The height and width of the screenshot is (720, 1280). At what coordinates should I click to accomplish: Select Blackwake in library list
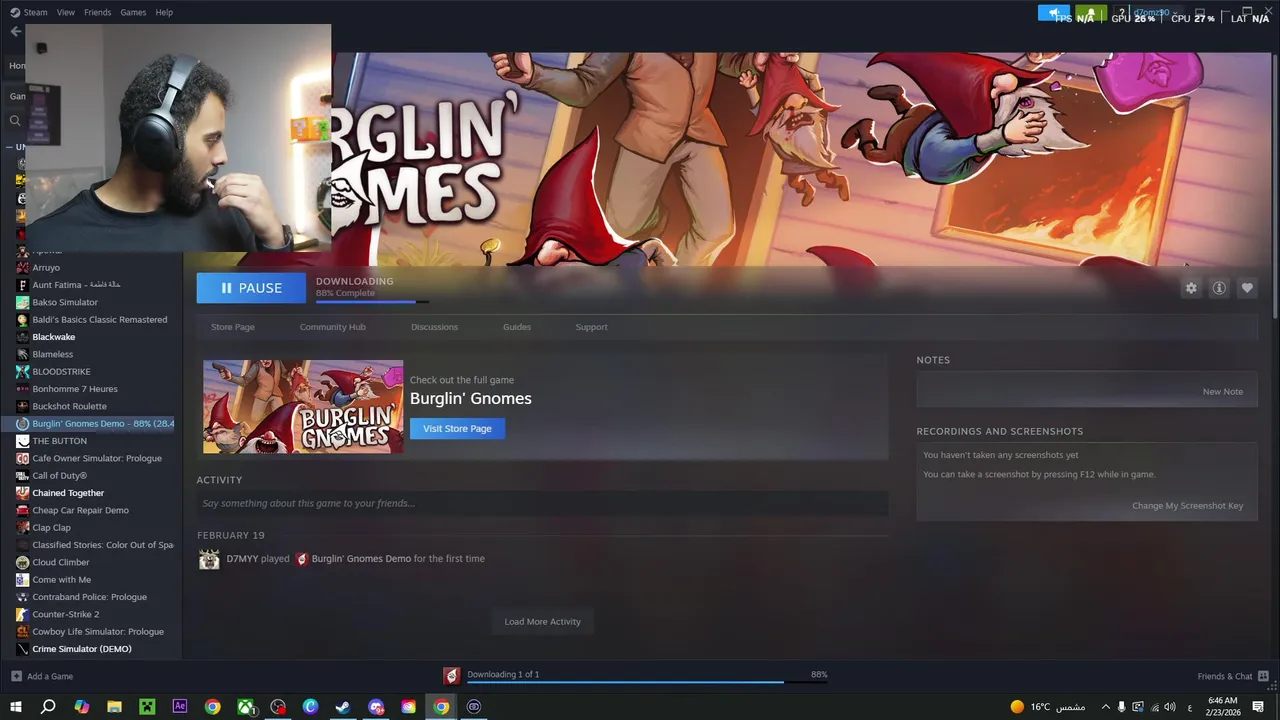(x=53, y=337)
